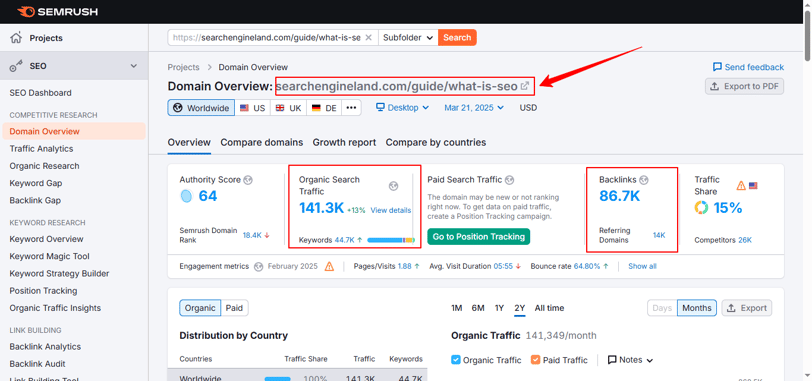Click the View details link
The image size is (812, 381).
point(391,210)
